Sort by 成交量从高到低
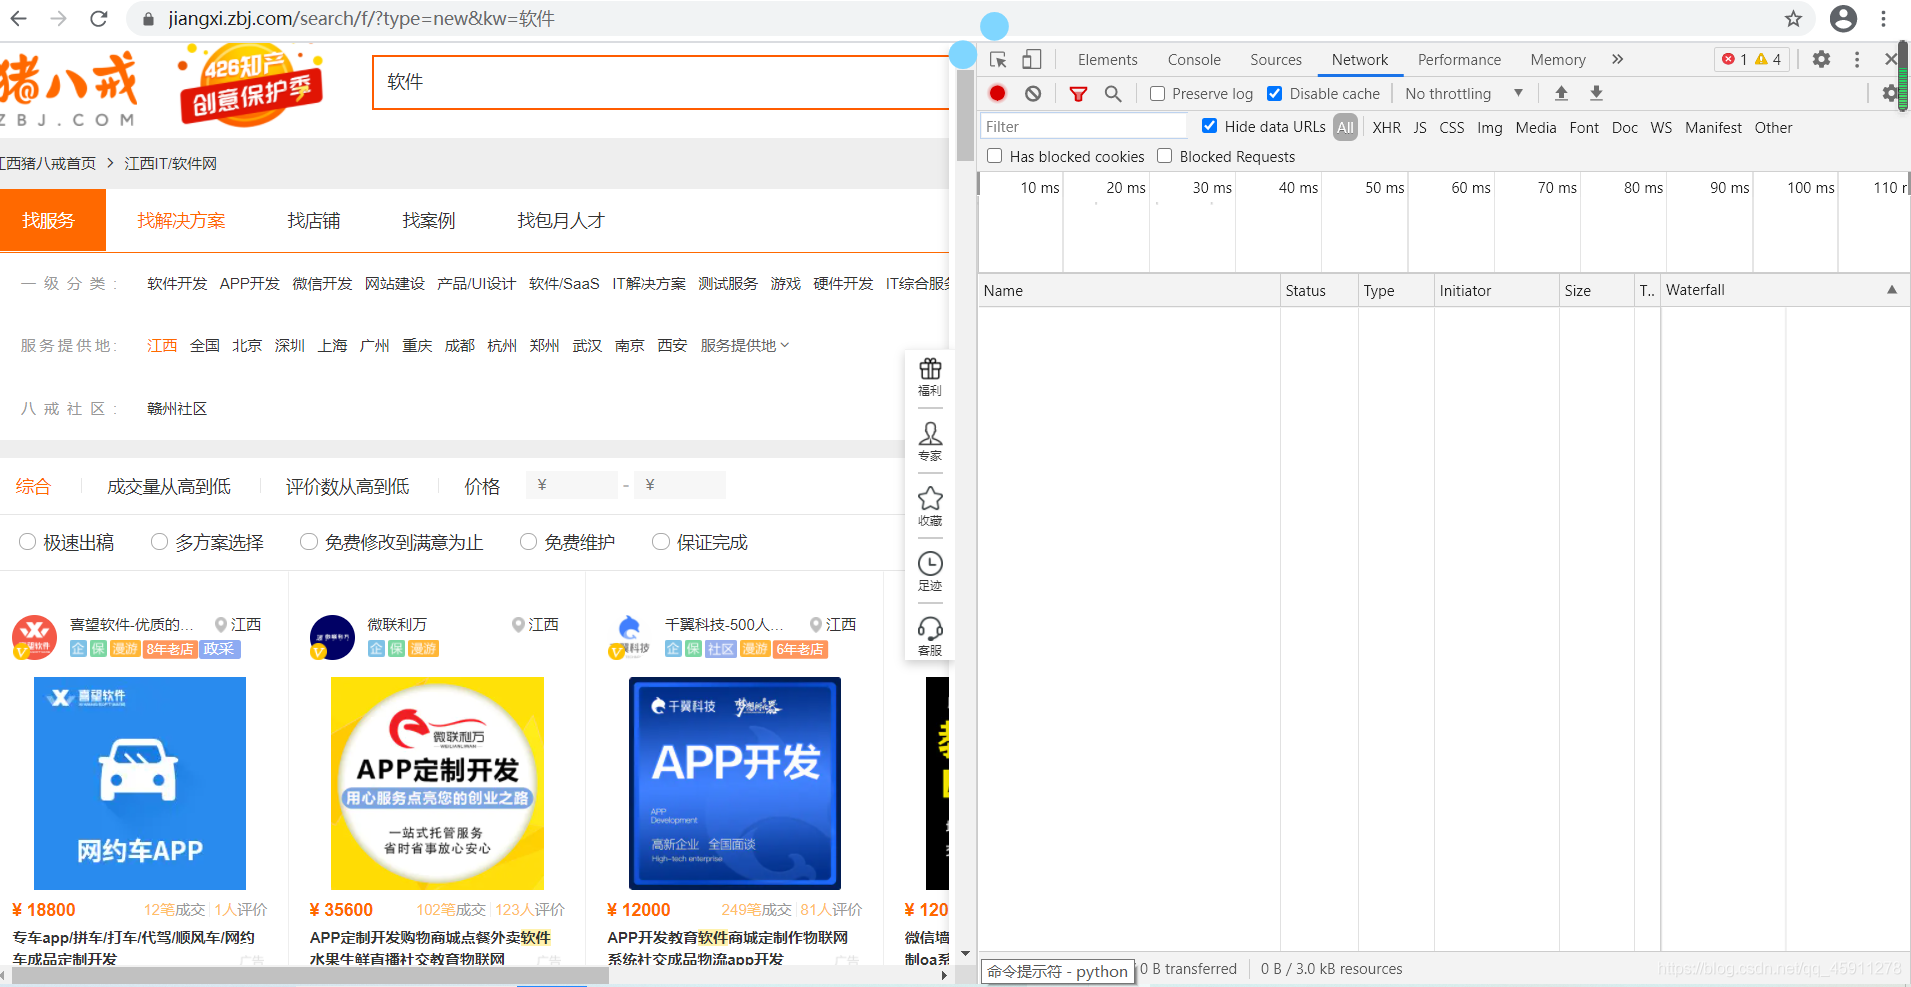Image resolution: width=1911 pixels, height=987 pixels. (x=169, y=486)
